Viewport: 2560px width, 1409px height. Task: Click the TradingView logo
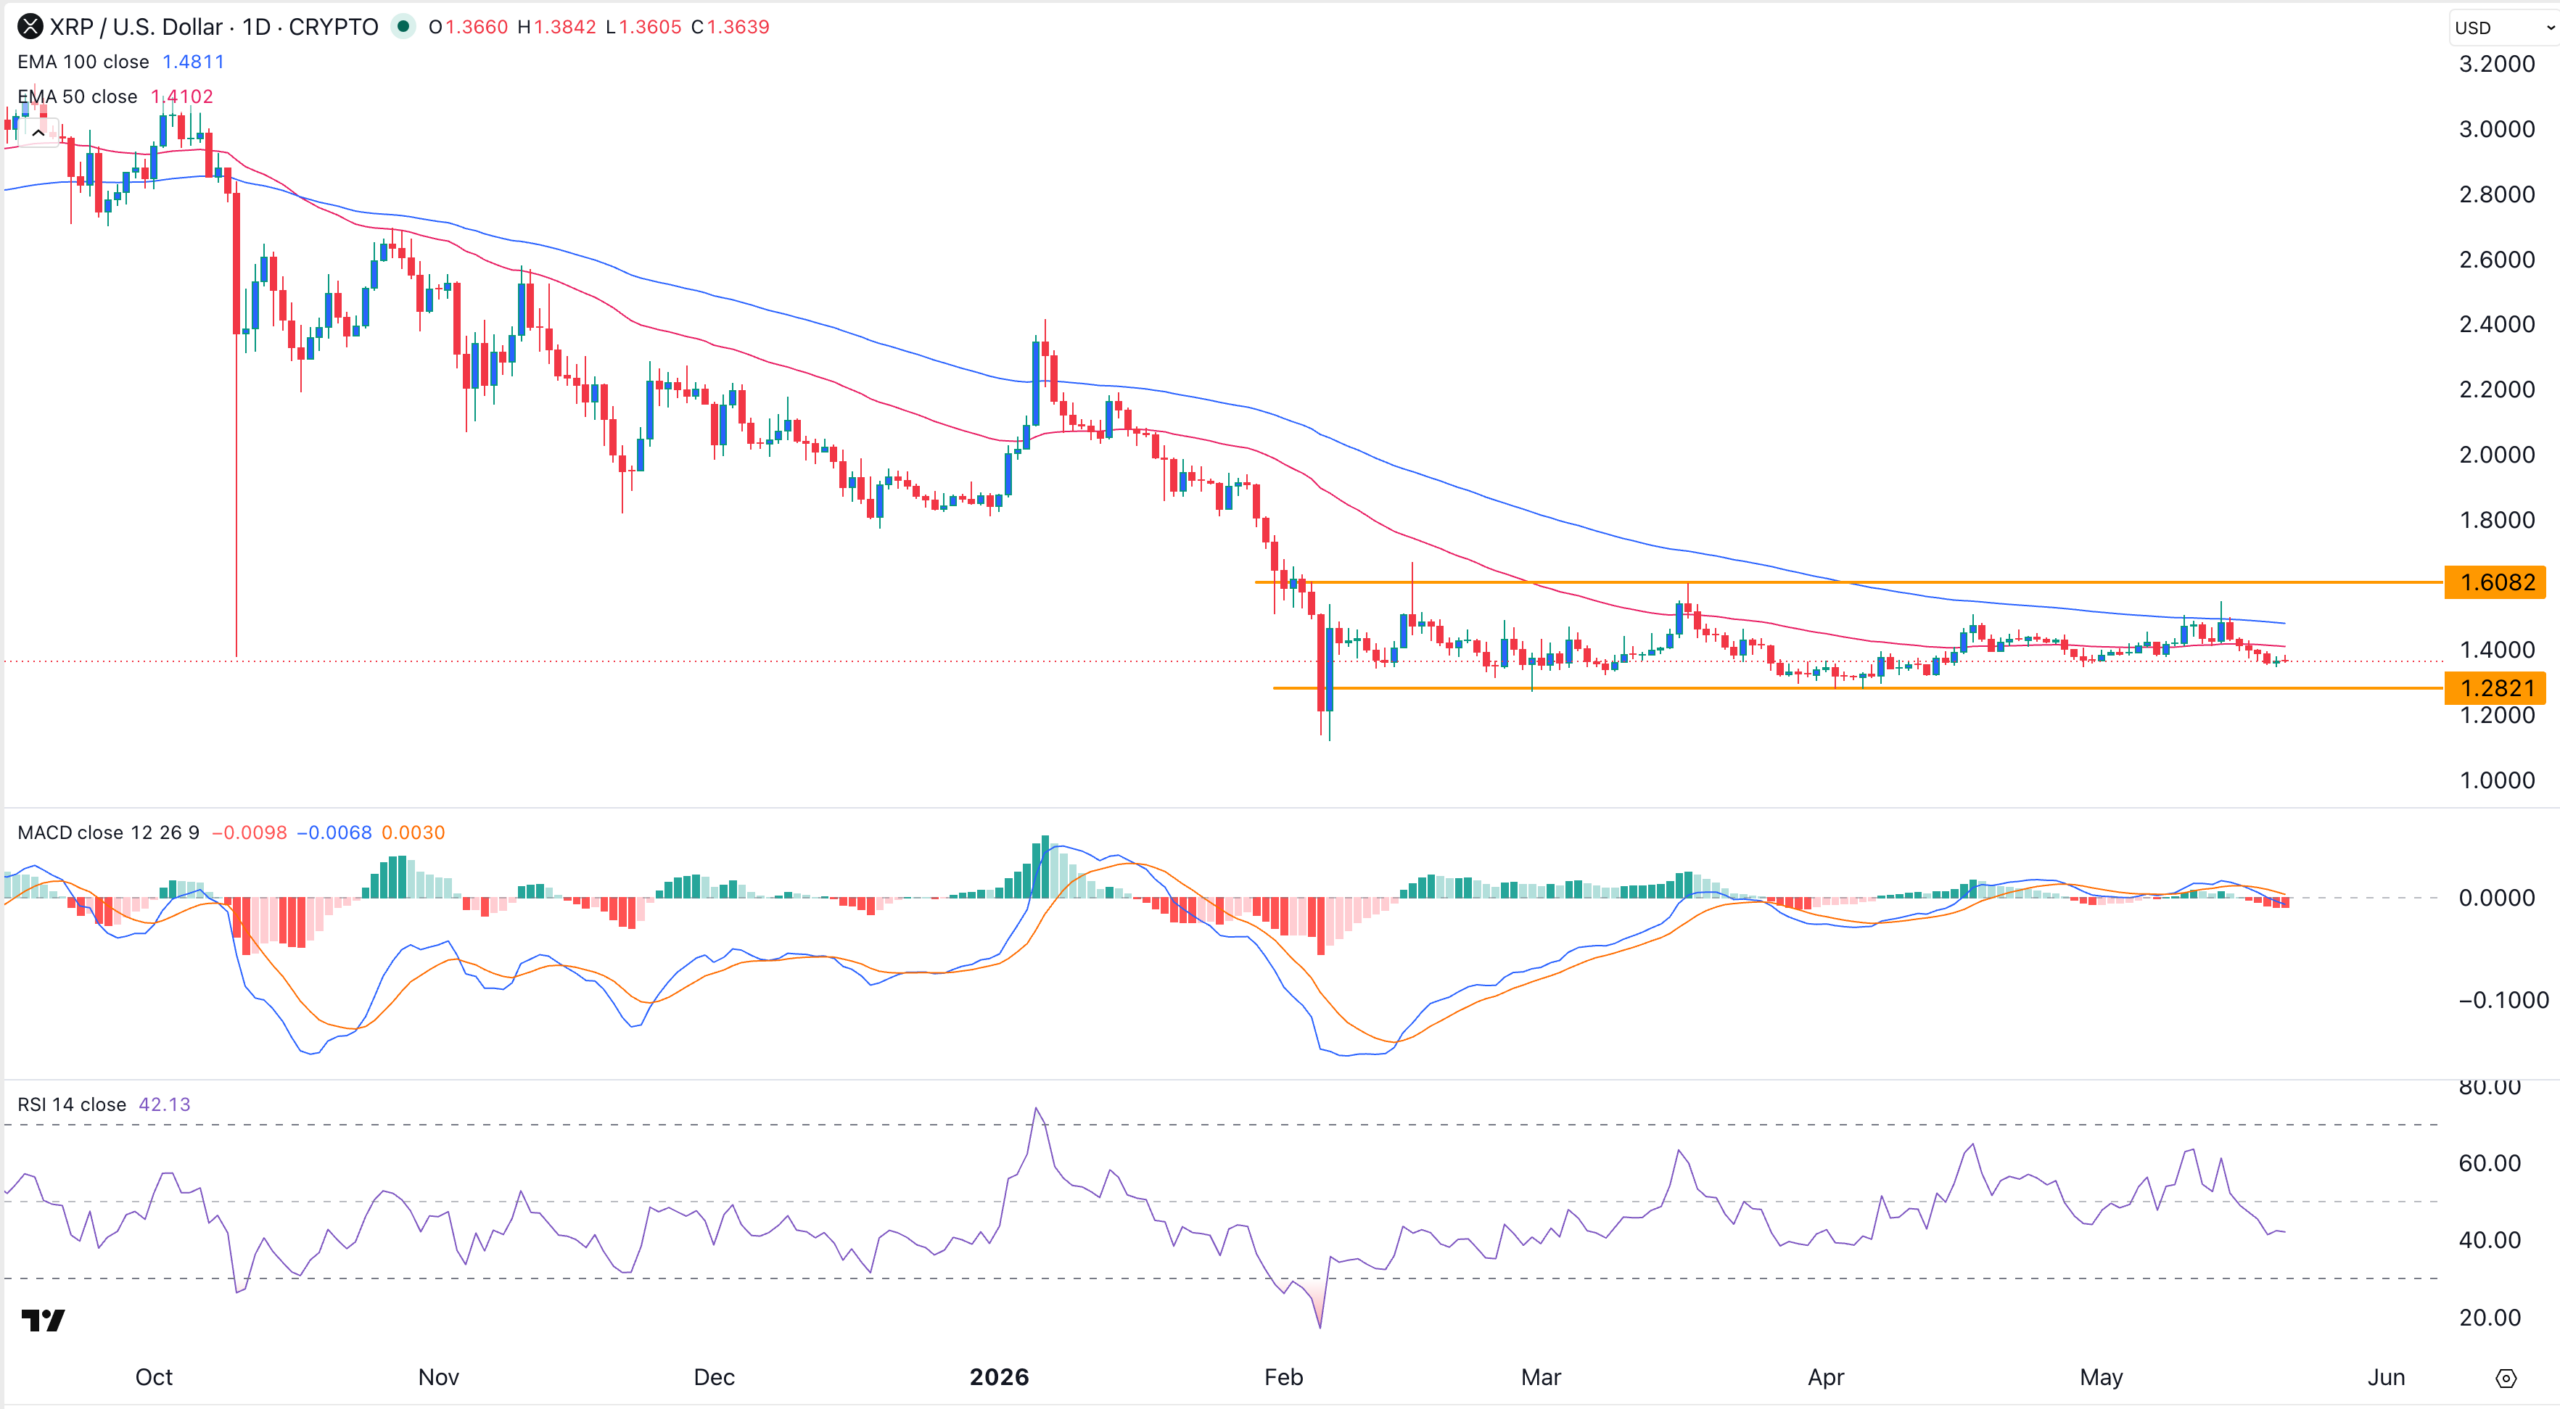coord(43,1320)
